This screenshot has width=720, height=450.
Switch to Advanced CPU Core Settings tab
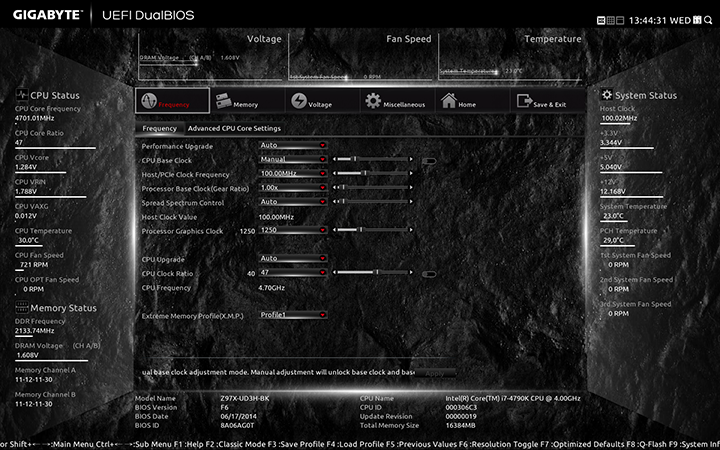[234, 128]
